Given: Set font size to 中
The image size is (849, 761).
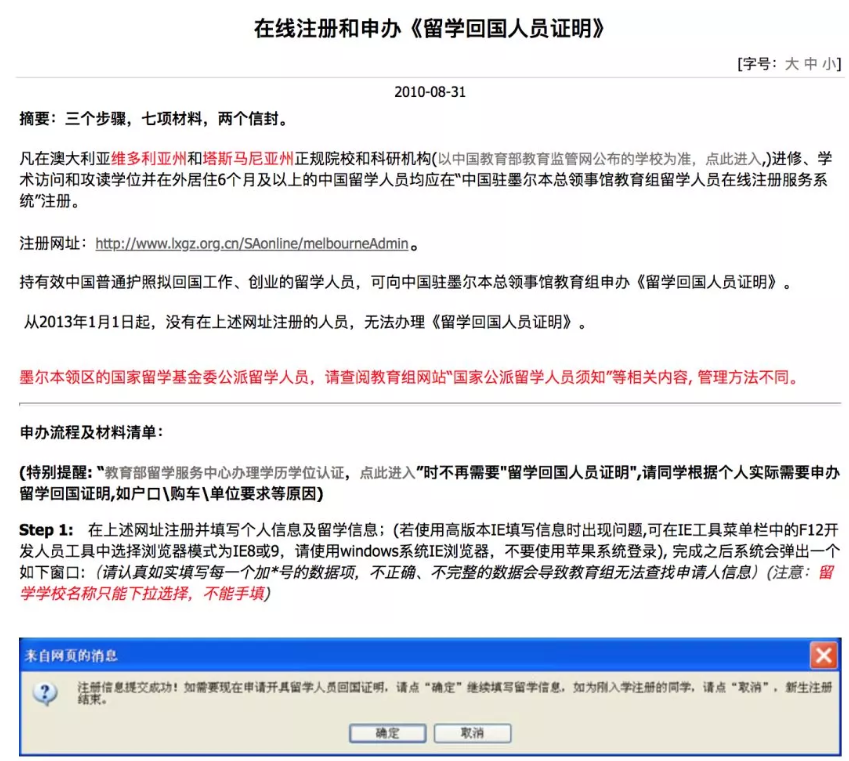Looking at the screenshot, I should pyautogui.click(x=811, y=63).
